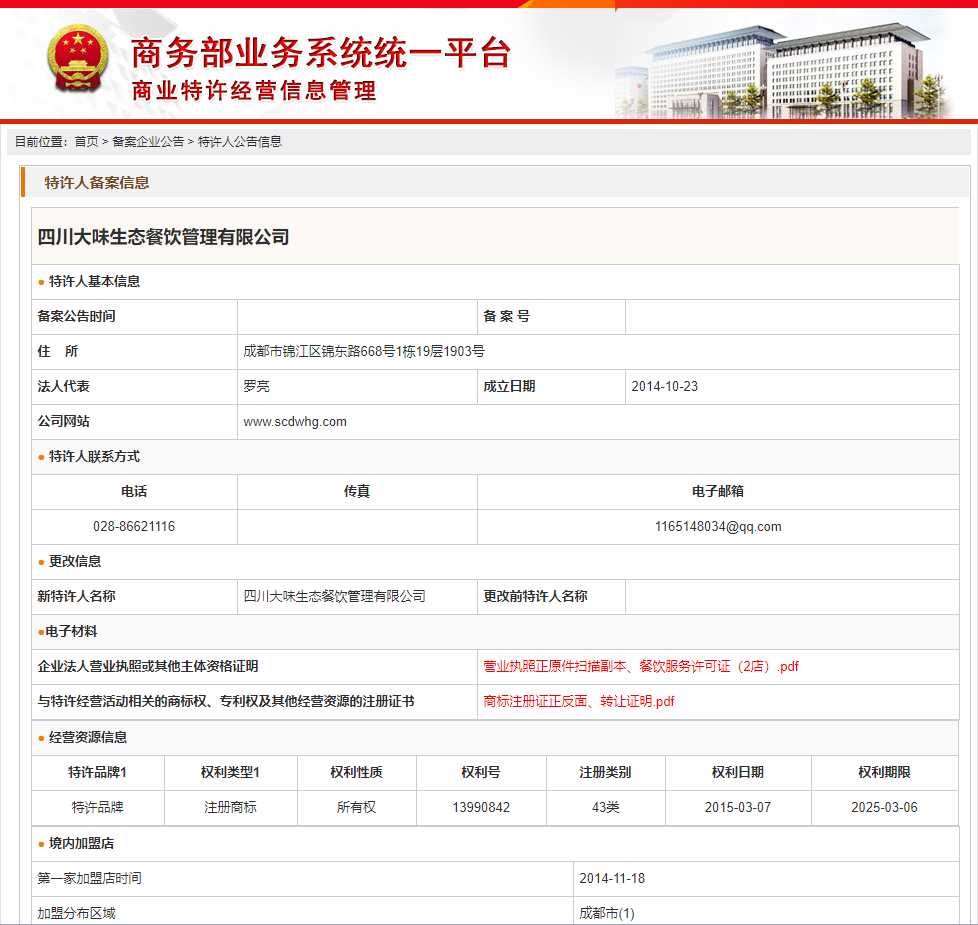Click the 更改前特许人名称 label

click(x=535, y=596)
